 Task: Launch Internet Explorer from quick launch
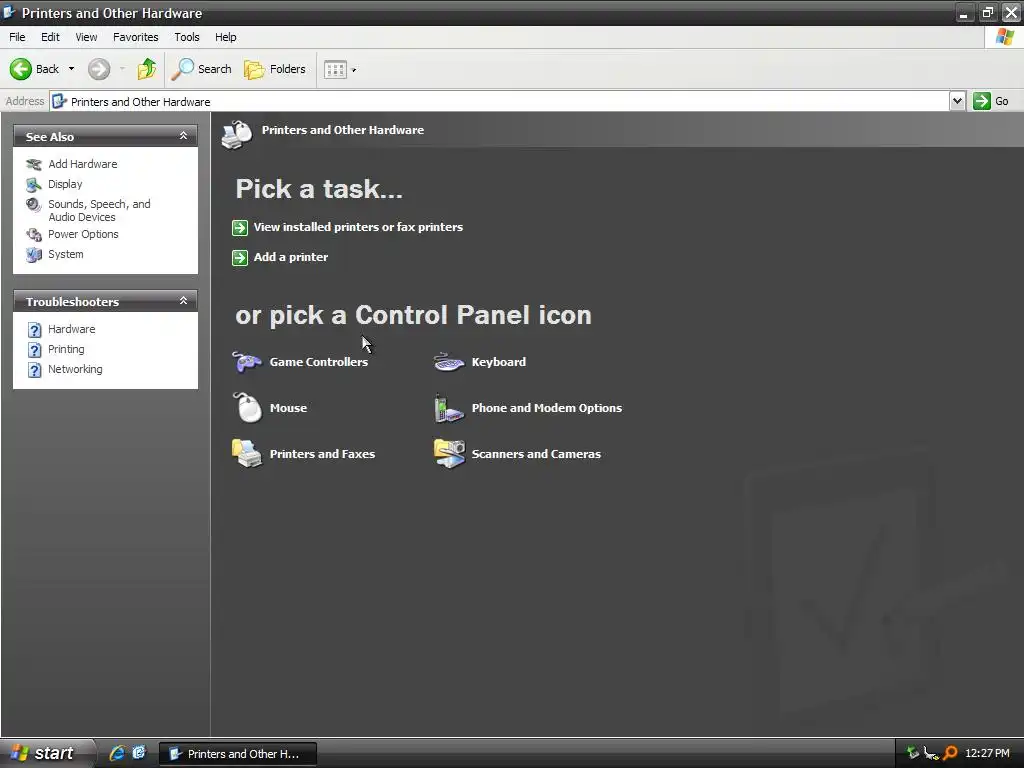[117, 753]
